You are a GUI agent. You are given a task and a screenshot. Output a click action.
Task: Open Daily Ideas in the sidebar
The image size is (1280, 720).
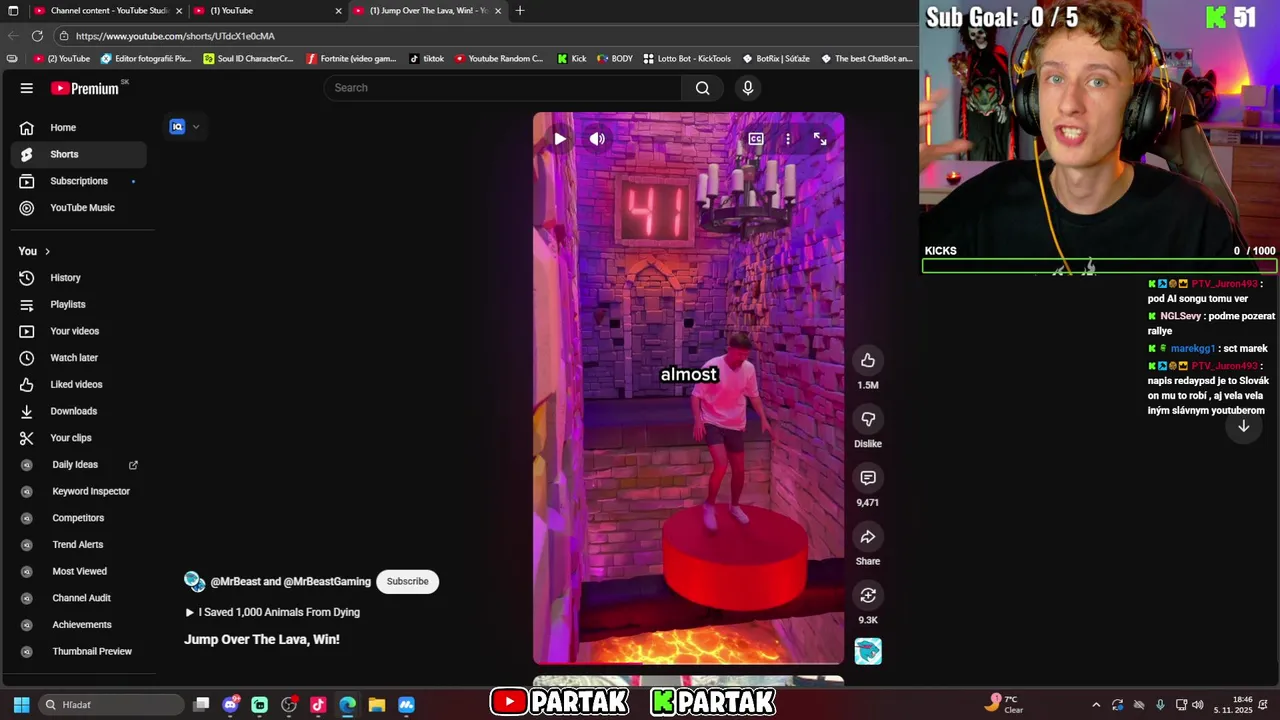tap(78, 465)
